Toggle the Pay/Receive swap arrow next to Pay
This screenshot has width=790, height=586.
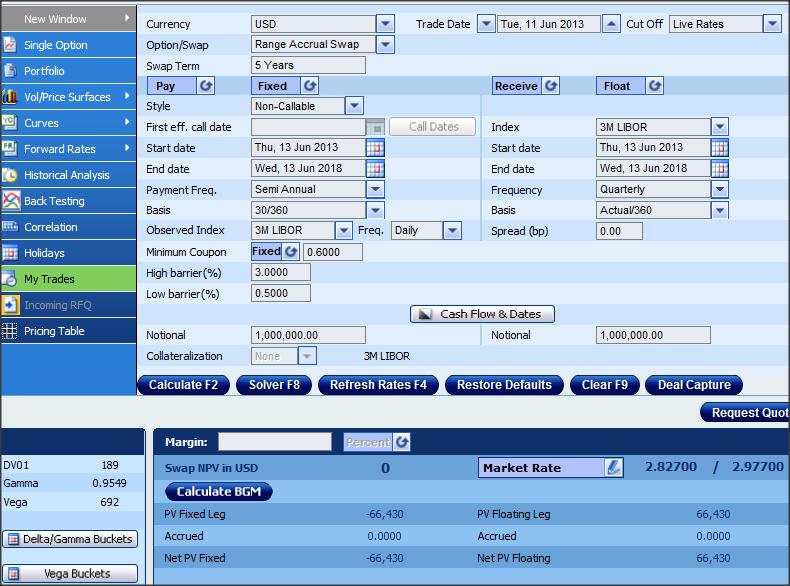[207, 86]
